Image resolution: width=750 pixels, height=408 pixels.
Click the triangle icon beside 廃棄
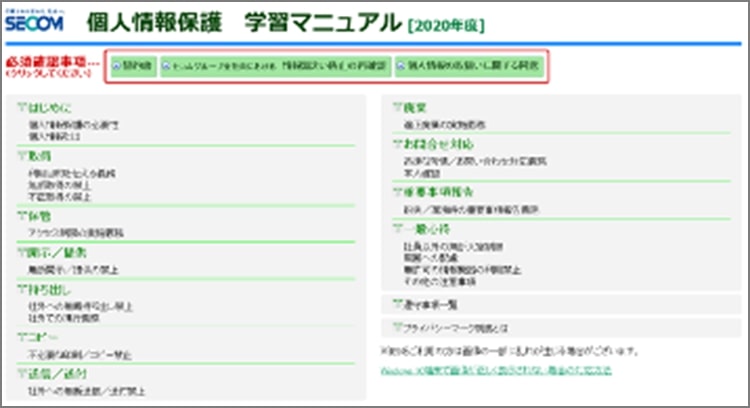(x=397, y=107)
